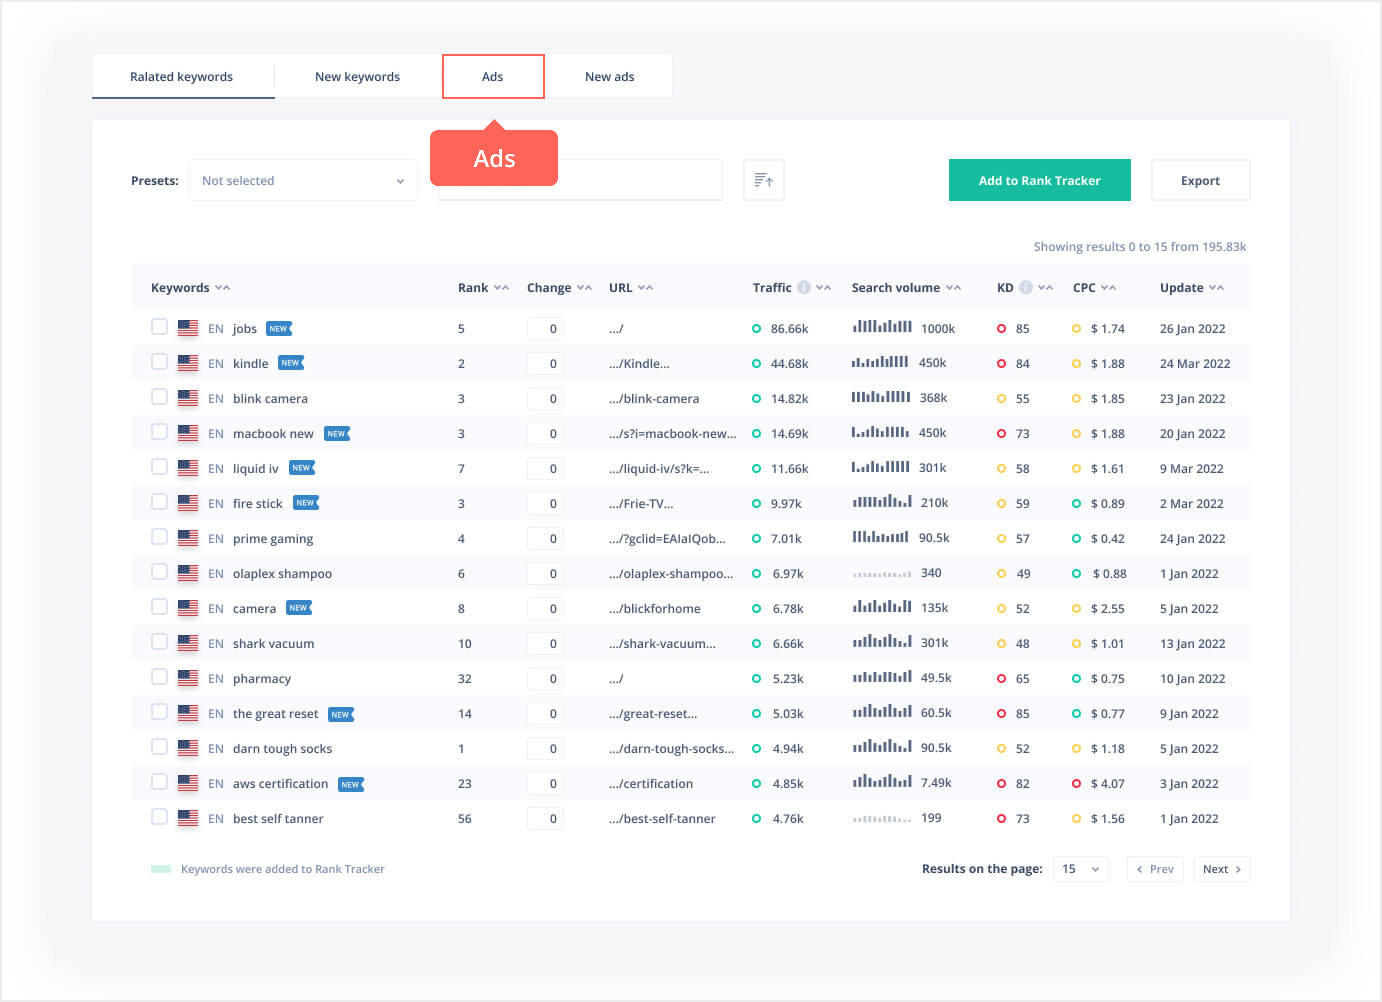This screenshot has height=1002, width=1382.
Task: Open the results per page dropdown showing 15
Action: click(x=1081, y=869)
